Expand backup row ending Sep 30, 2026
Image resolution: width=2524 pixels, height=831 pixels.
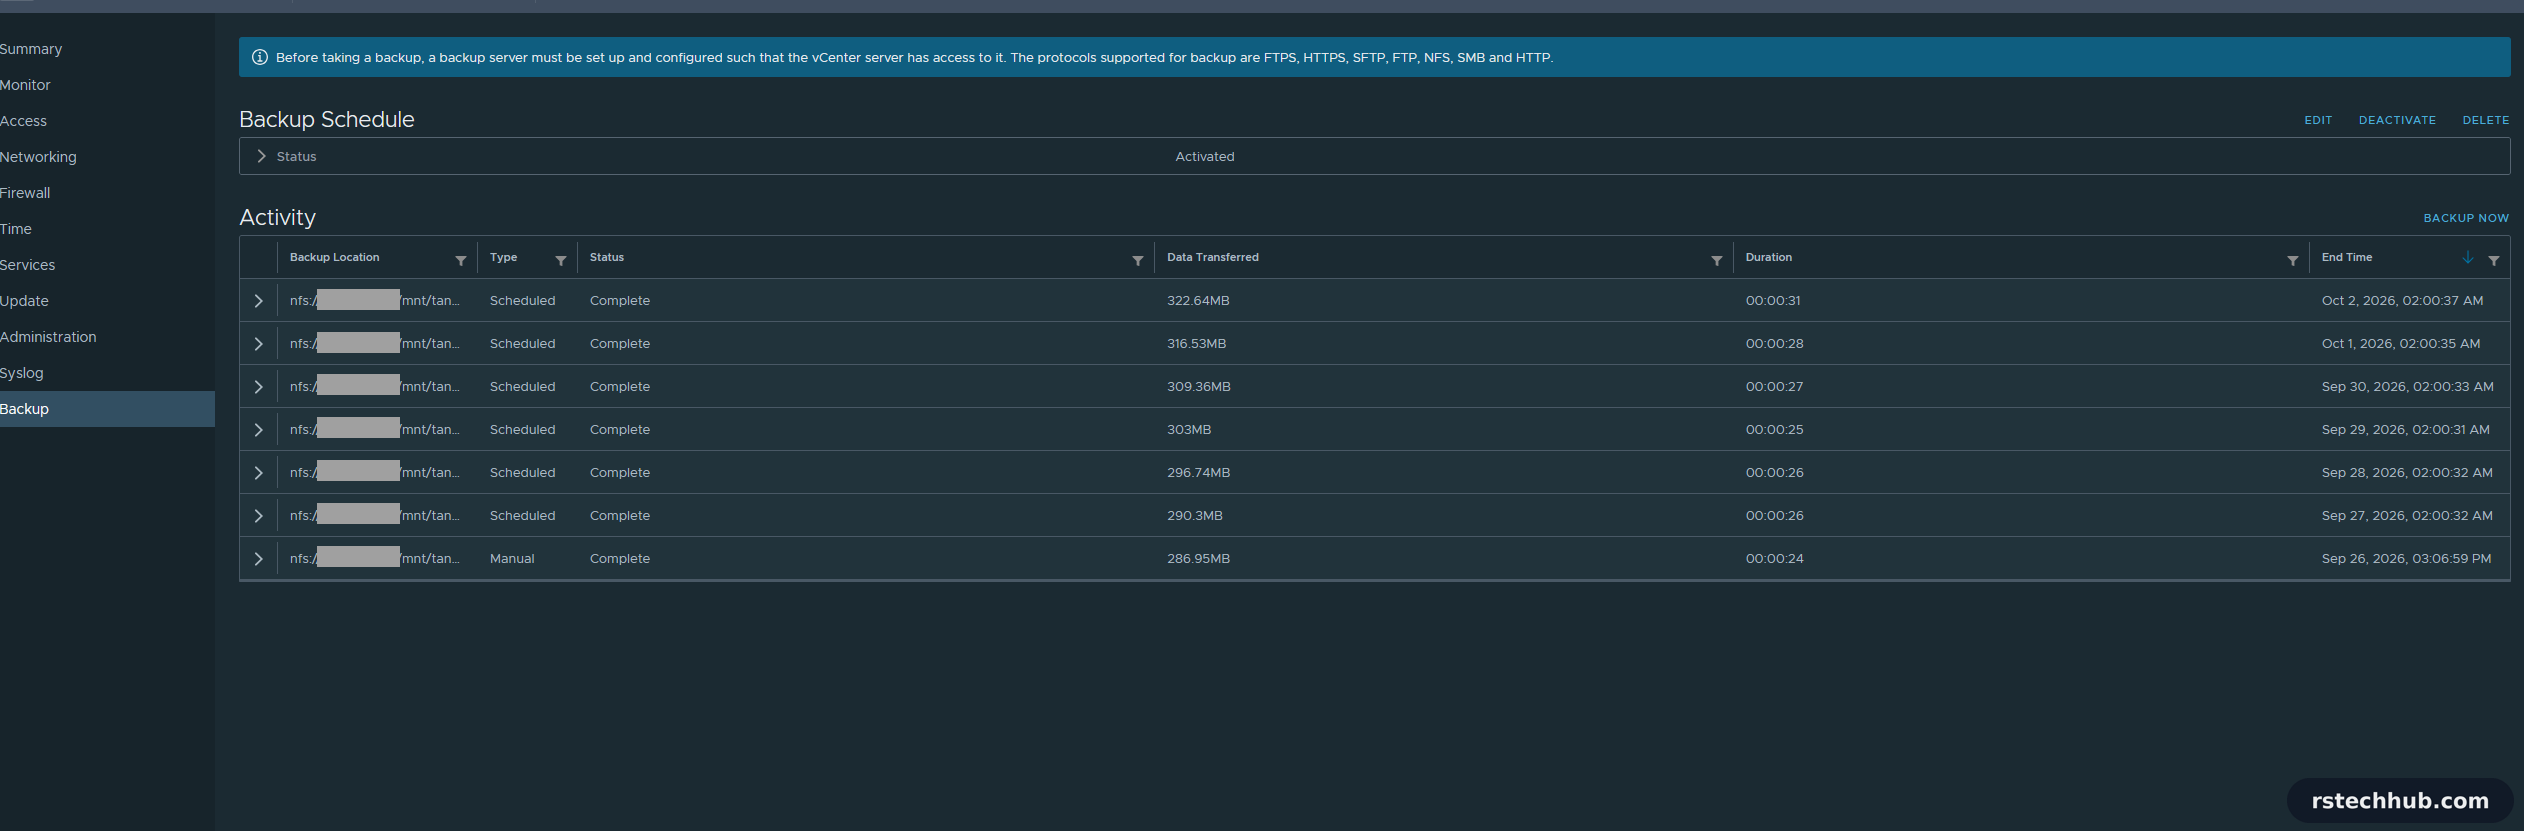(258, 387)
